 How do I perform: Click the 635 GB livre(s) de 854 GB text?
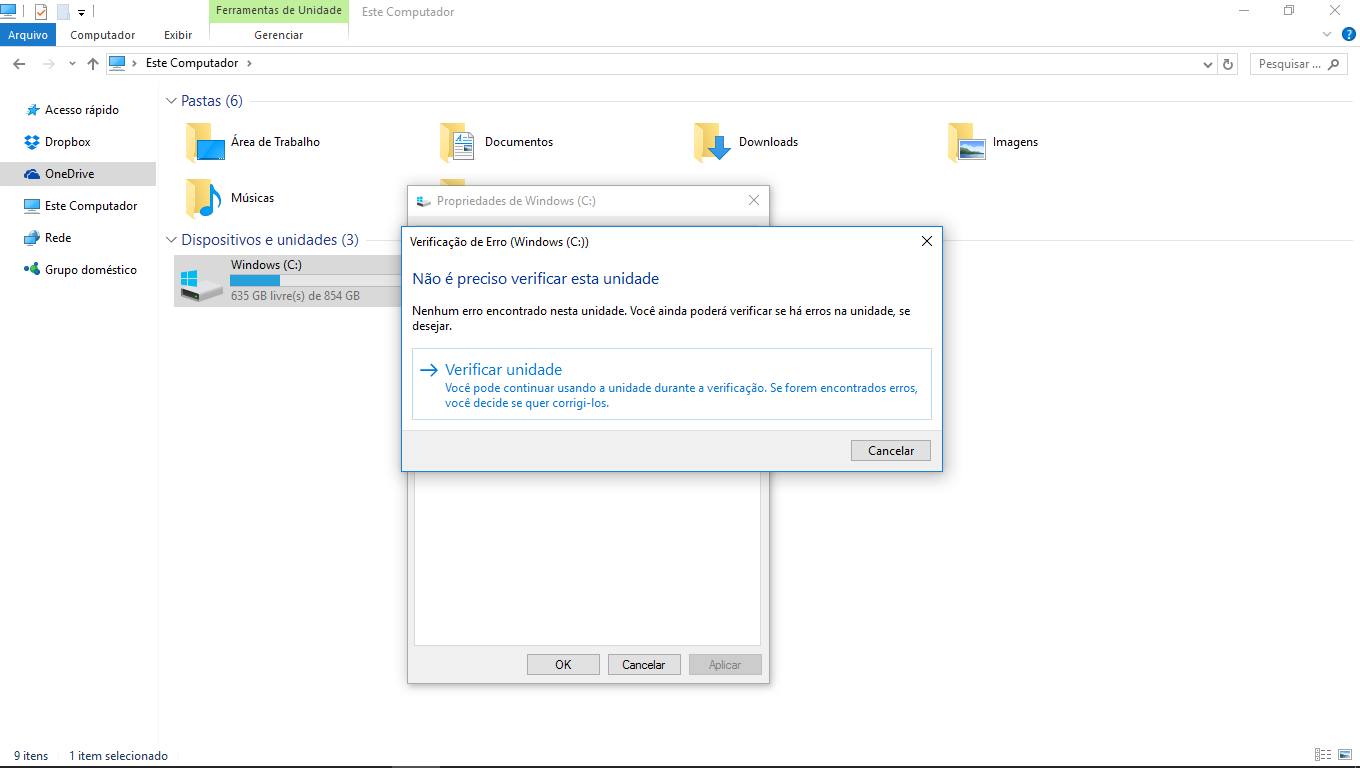coord(295,296)
